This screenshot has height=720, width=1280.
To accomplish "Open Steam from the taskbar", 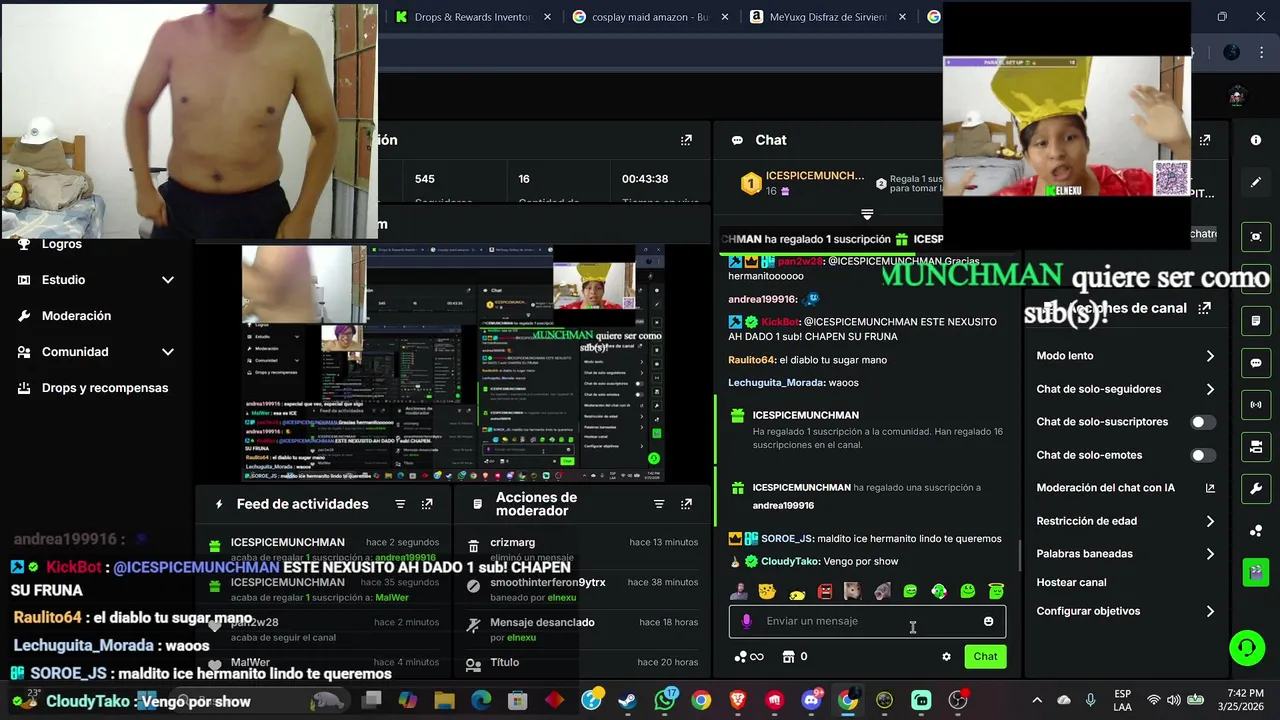I will coord(628,701).
